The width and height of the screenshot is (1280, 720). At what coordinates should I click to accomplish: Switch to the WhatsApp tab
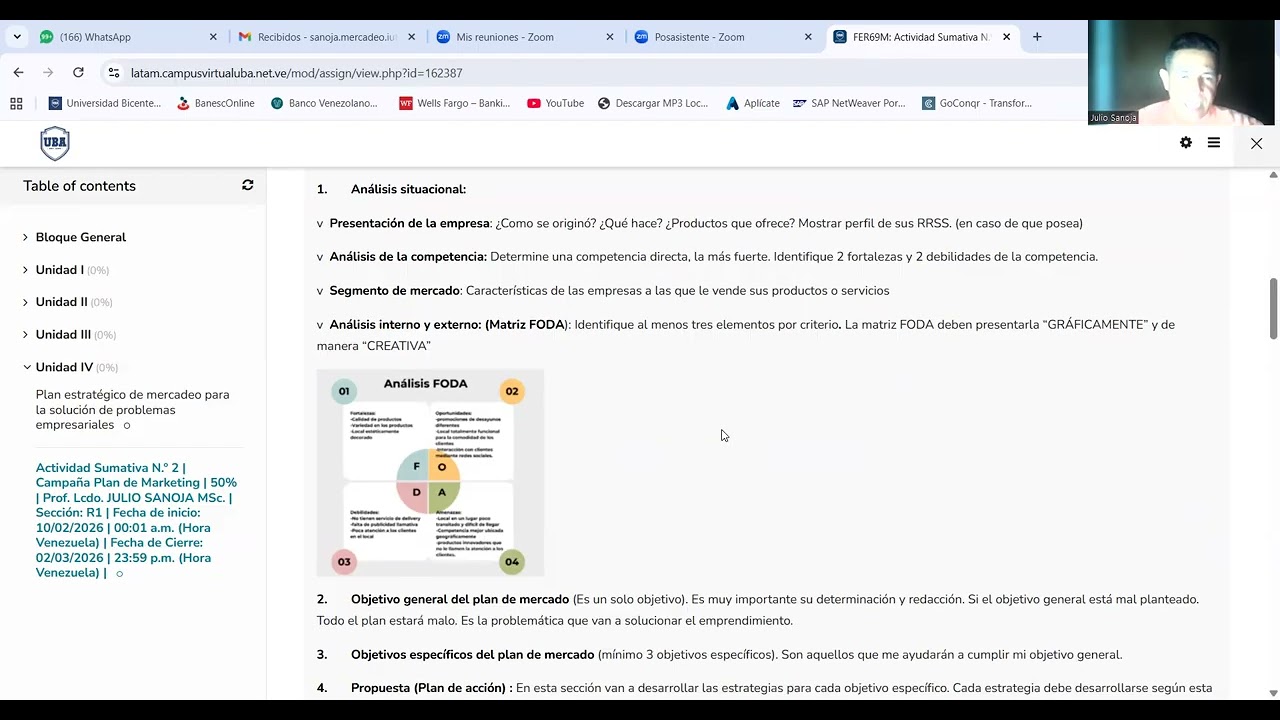click(x=126, y=37)
